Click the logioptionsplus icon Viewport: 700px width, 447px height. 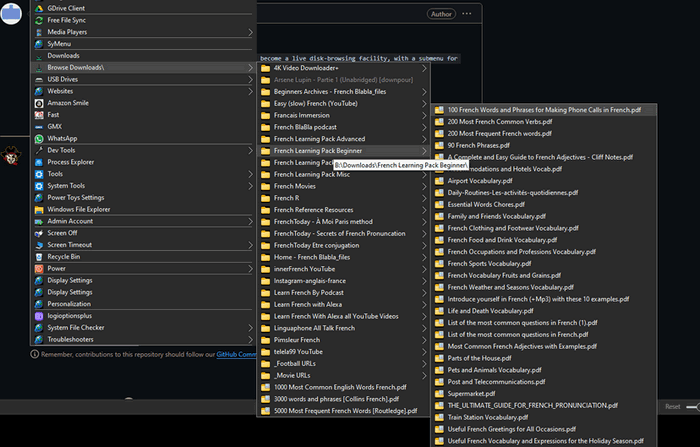click(x=37, y=316)
